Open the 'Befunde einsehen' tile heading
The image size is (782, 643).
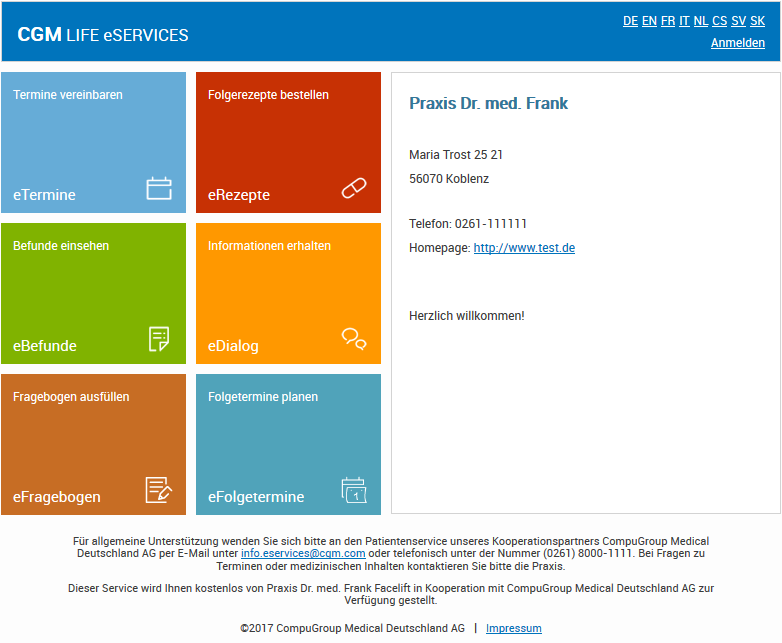[x=61, y=246]
